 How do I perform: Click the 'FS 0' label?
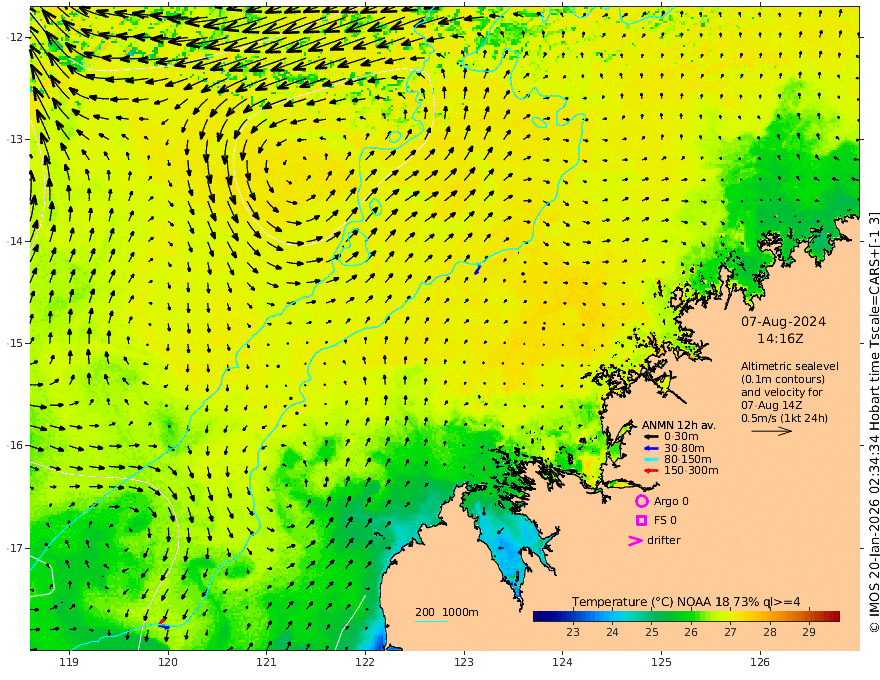tap(665, 521)
